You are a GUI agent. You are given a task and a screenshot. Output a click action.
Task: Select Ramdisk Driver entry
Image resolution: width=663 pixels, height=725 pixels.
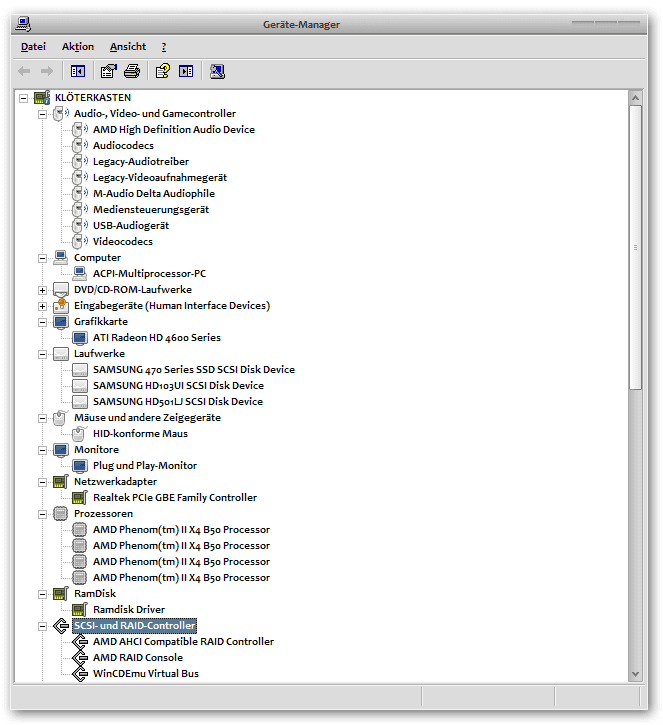(129, 610)
